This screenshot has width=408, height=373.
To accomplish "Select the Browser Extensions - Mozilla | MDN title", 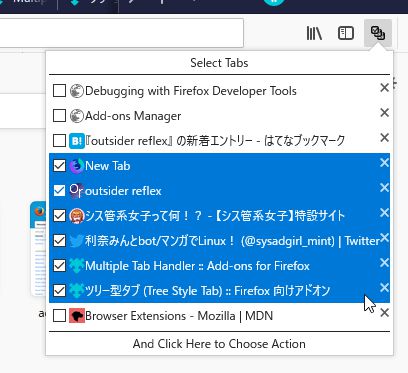I will 179,316.
